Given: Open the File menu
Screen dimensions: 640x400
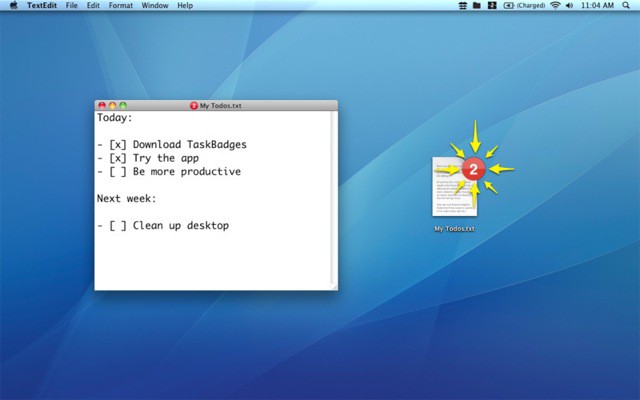Looking at the screenshot, I should (72, 6).
